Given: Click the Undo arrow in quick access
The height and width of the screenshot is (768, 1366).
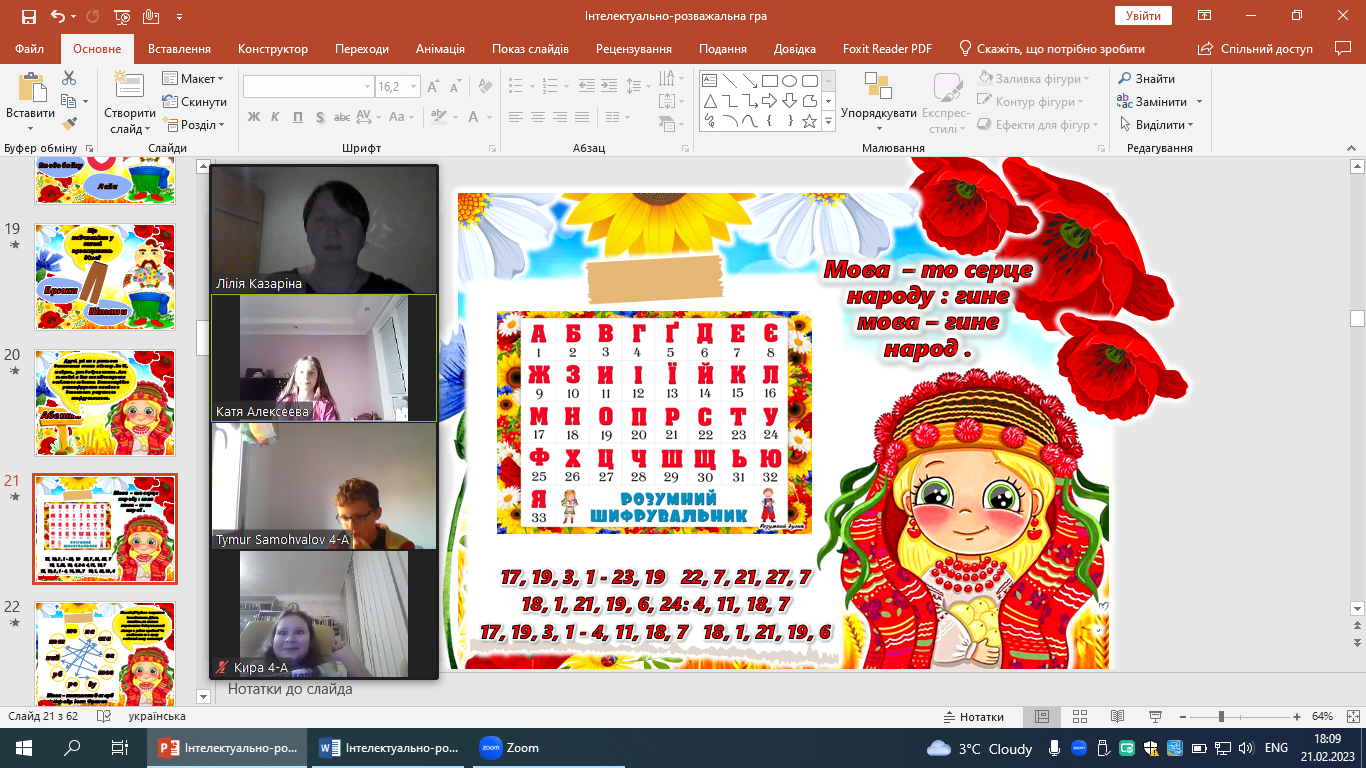Looking at the screenshot, I should (57, 16).
